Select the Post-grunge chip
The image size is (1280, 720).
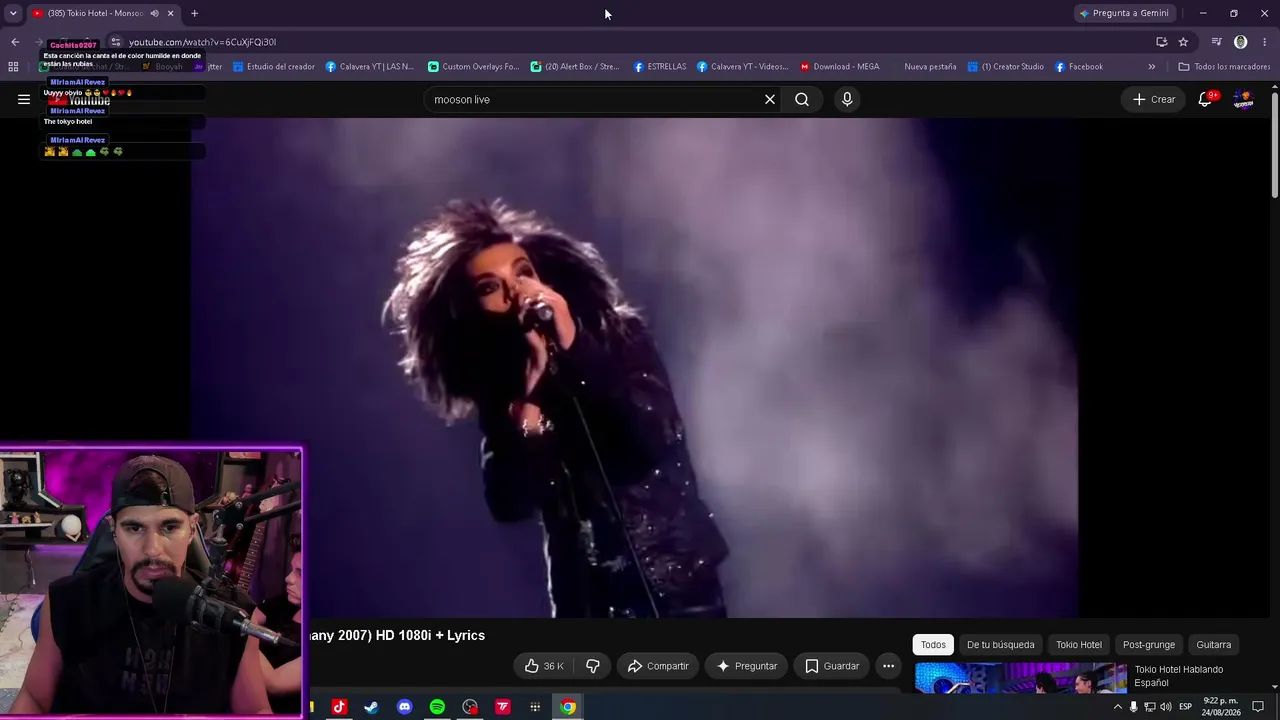click(1149, 645)
